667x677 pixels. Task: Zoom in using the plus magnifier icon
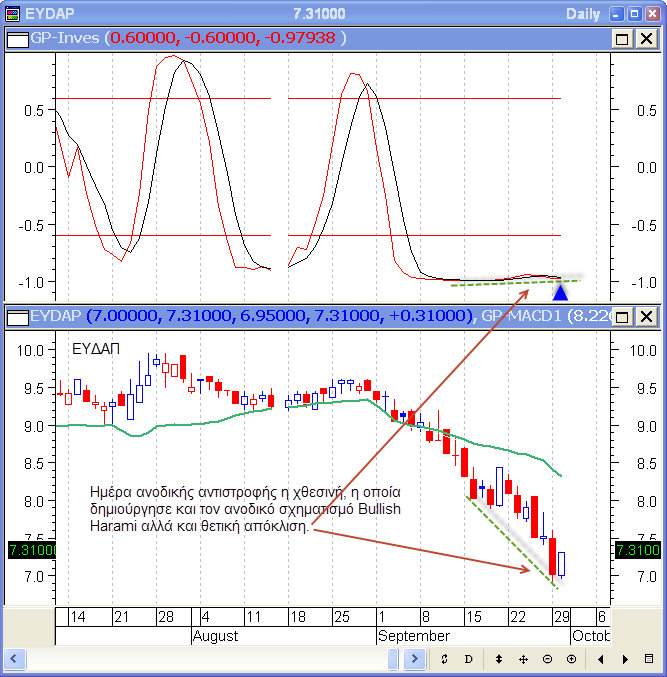click(x=571, y=660)
